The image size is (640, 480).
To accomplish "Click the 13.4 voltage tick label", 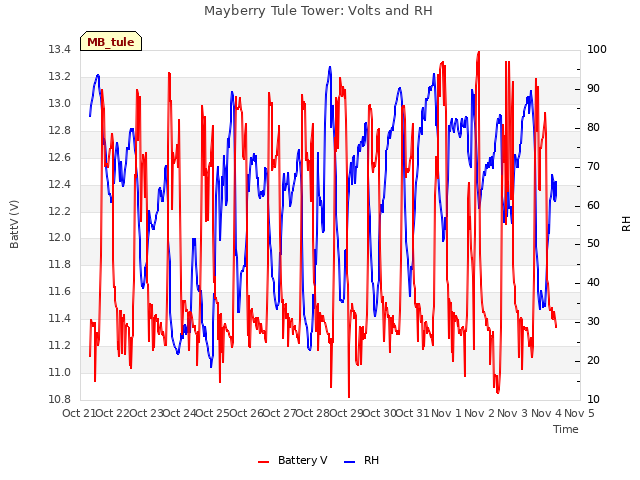I will pos(60,50).
